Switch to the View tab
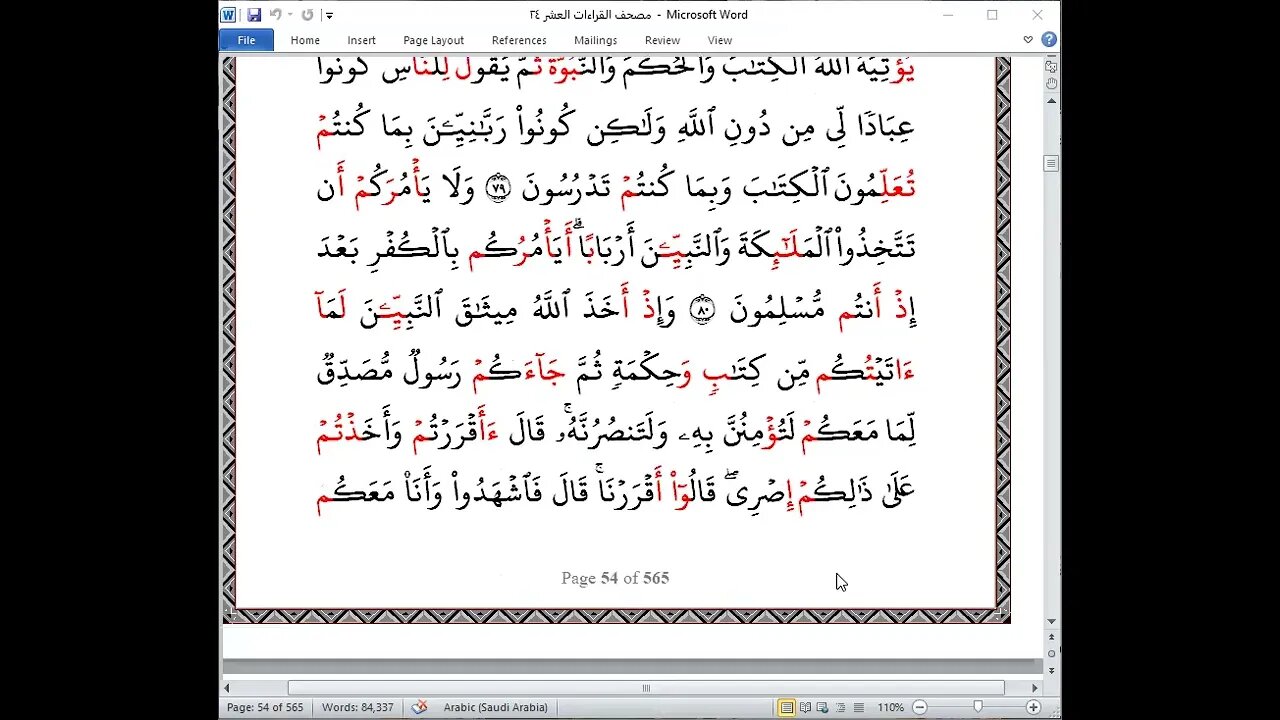The image size is (1280, 720). click(x=720, y=40)
